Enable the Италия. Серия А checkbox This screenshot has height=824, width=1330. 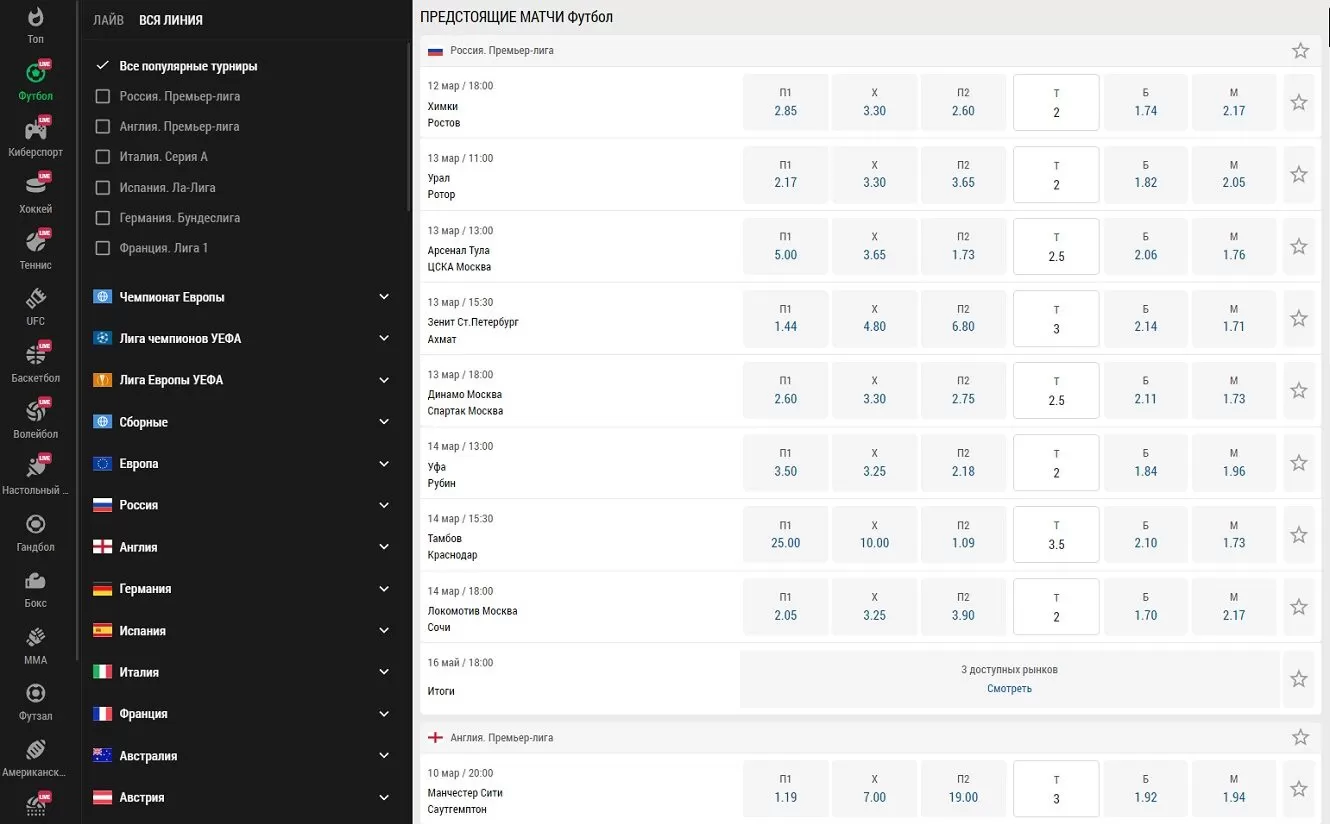point(102,157)
